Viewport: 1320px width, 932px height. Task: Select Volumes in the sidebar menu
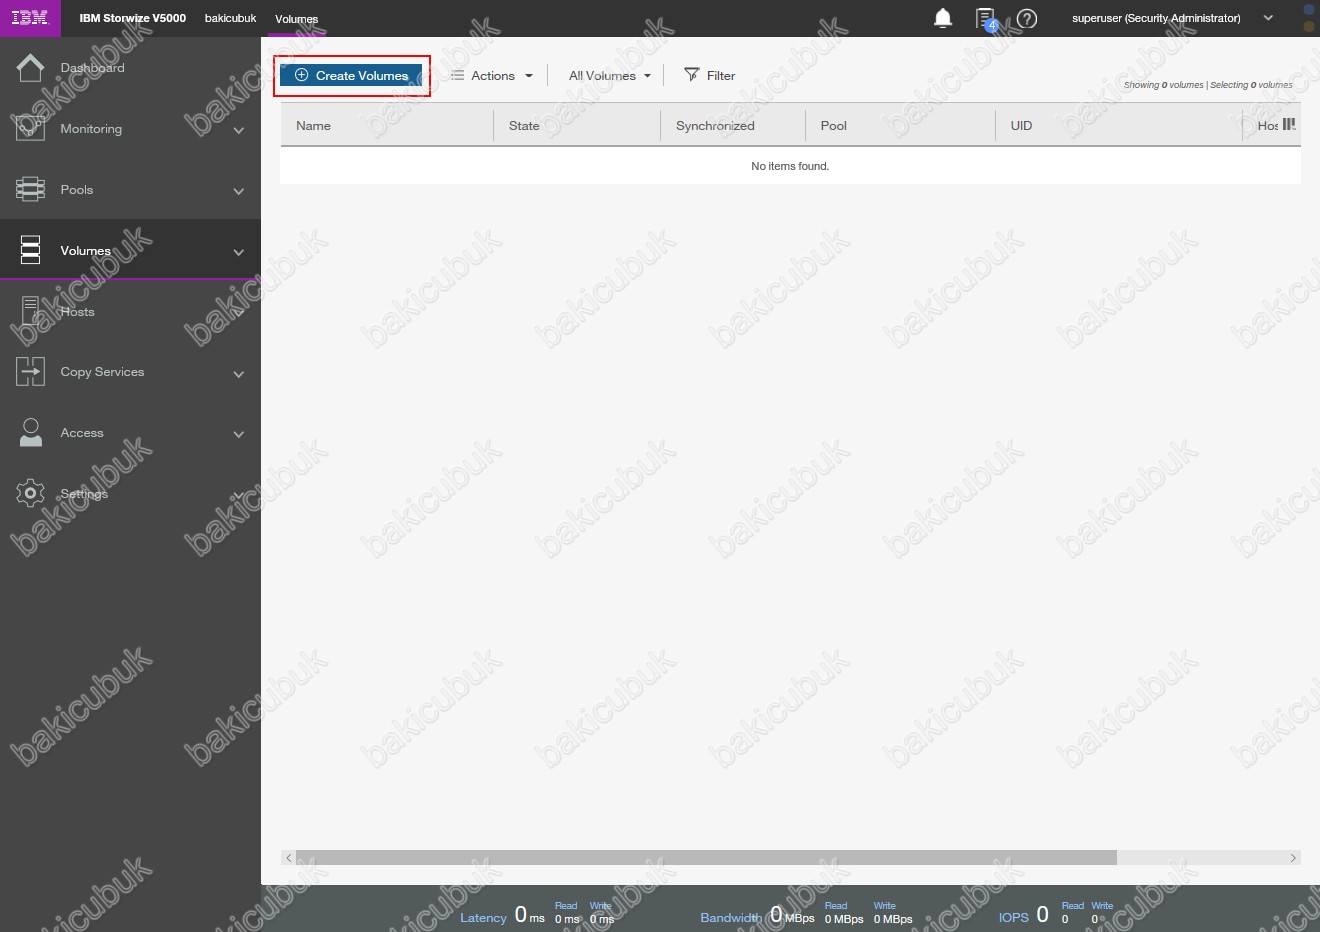pos(85,251)
